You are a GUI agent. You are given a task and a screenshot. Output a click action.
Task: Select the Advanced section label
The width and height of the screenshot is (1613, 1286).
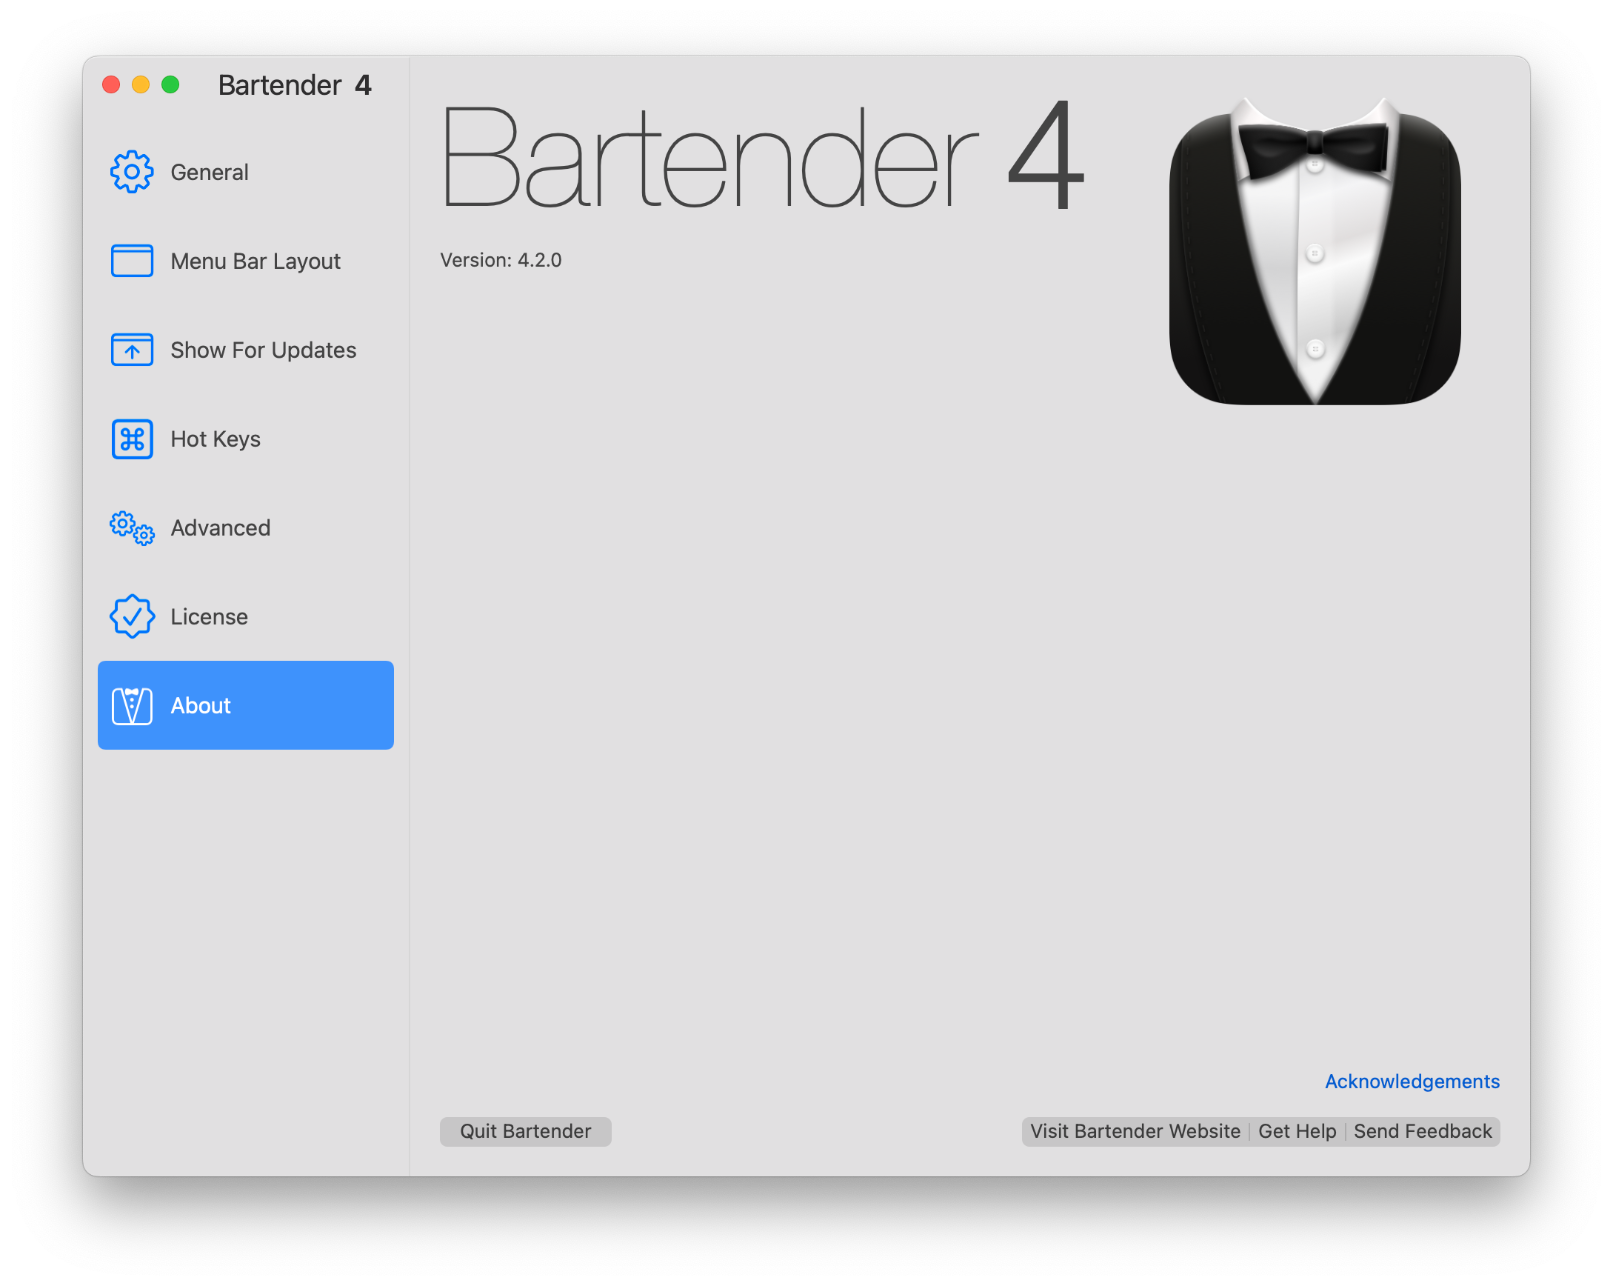pyautogui.click(x=220, y=528)
